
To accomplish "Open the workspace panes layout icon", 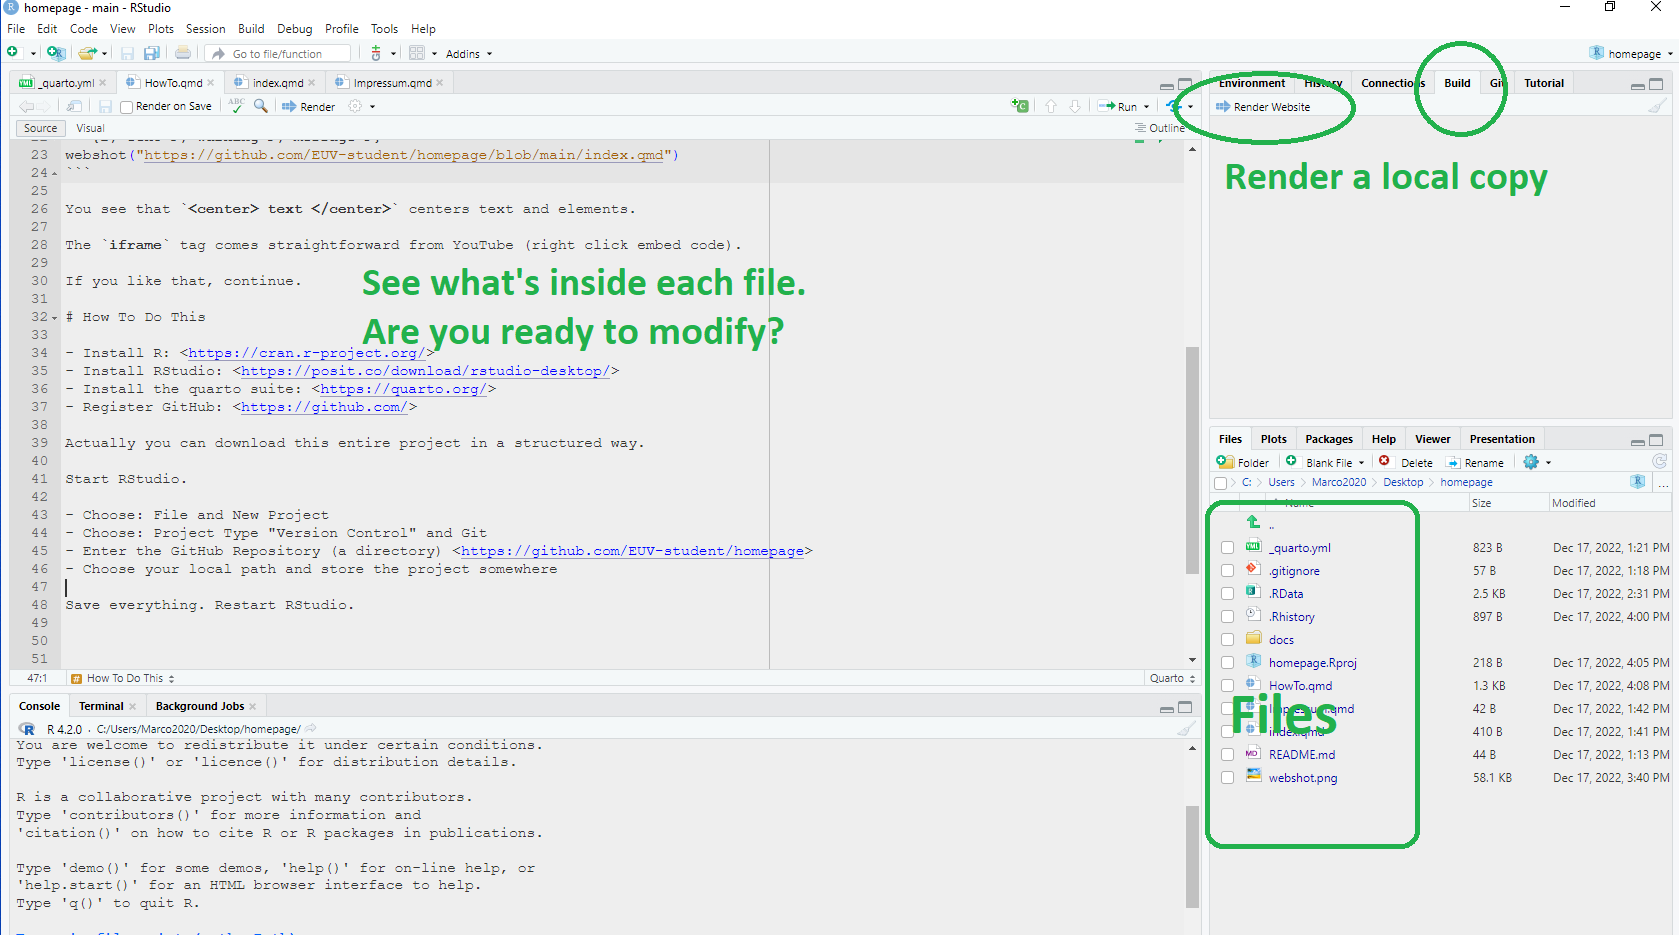I will click(x=417, y=53).
